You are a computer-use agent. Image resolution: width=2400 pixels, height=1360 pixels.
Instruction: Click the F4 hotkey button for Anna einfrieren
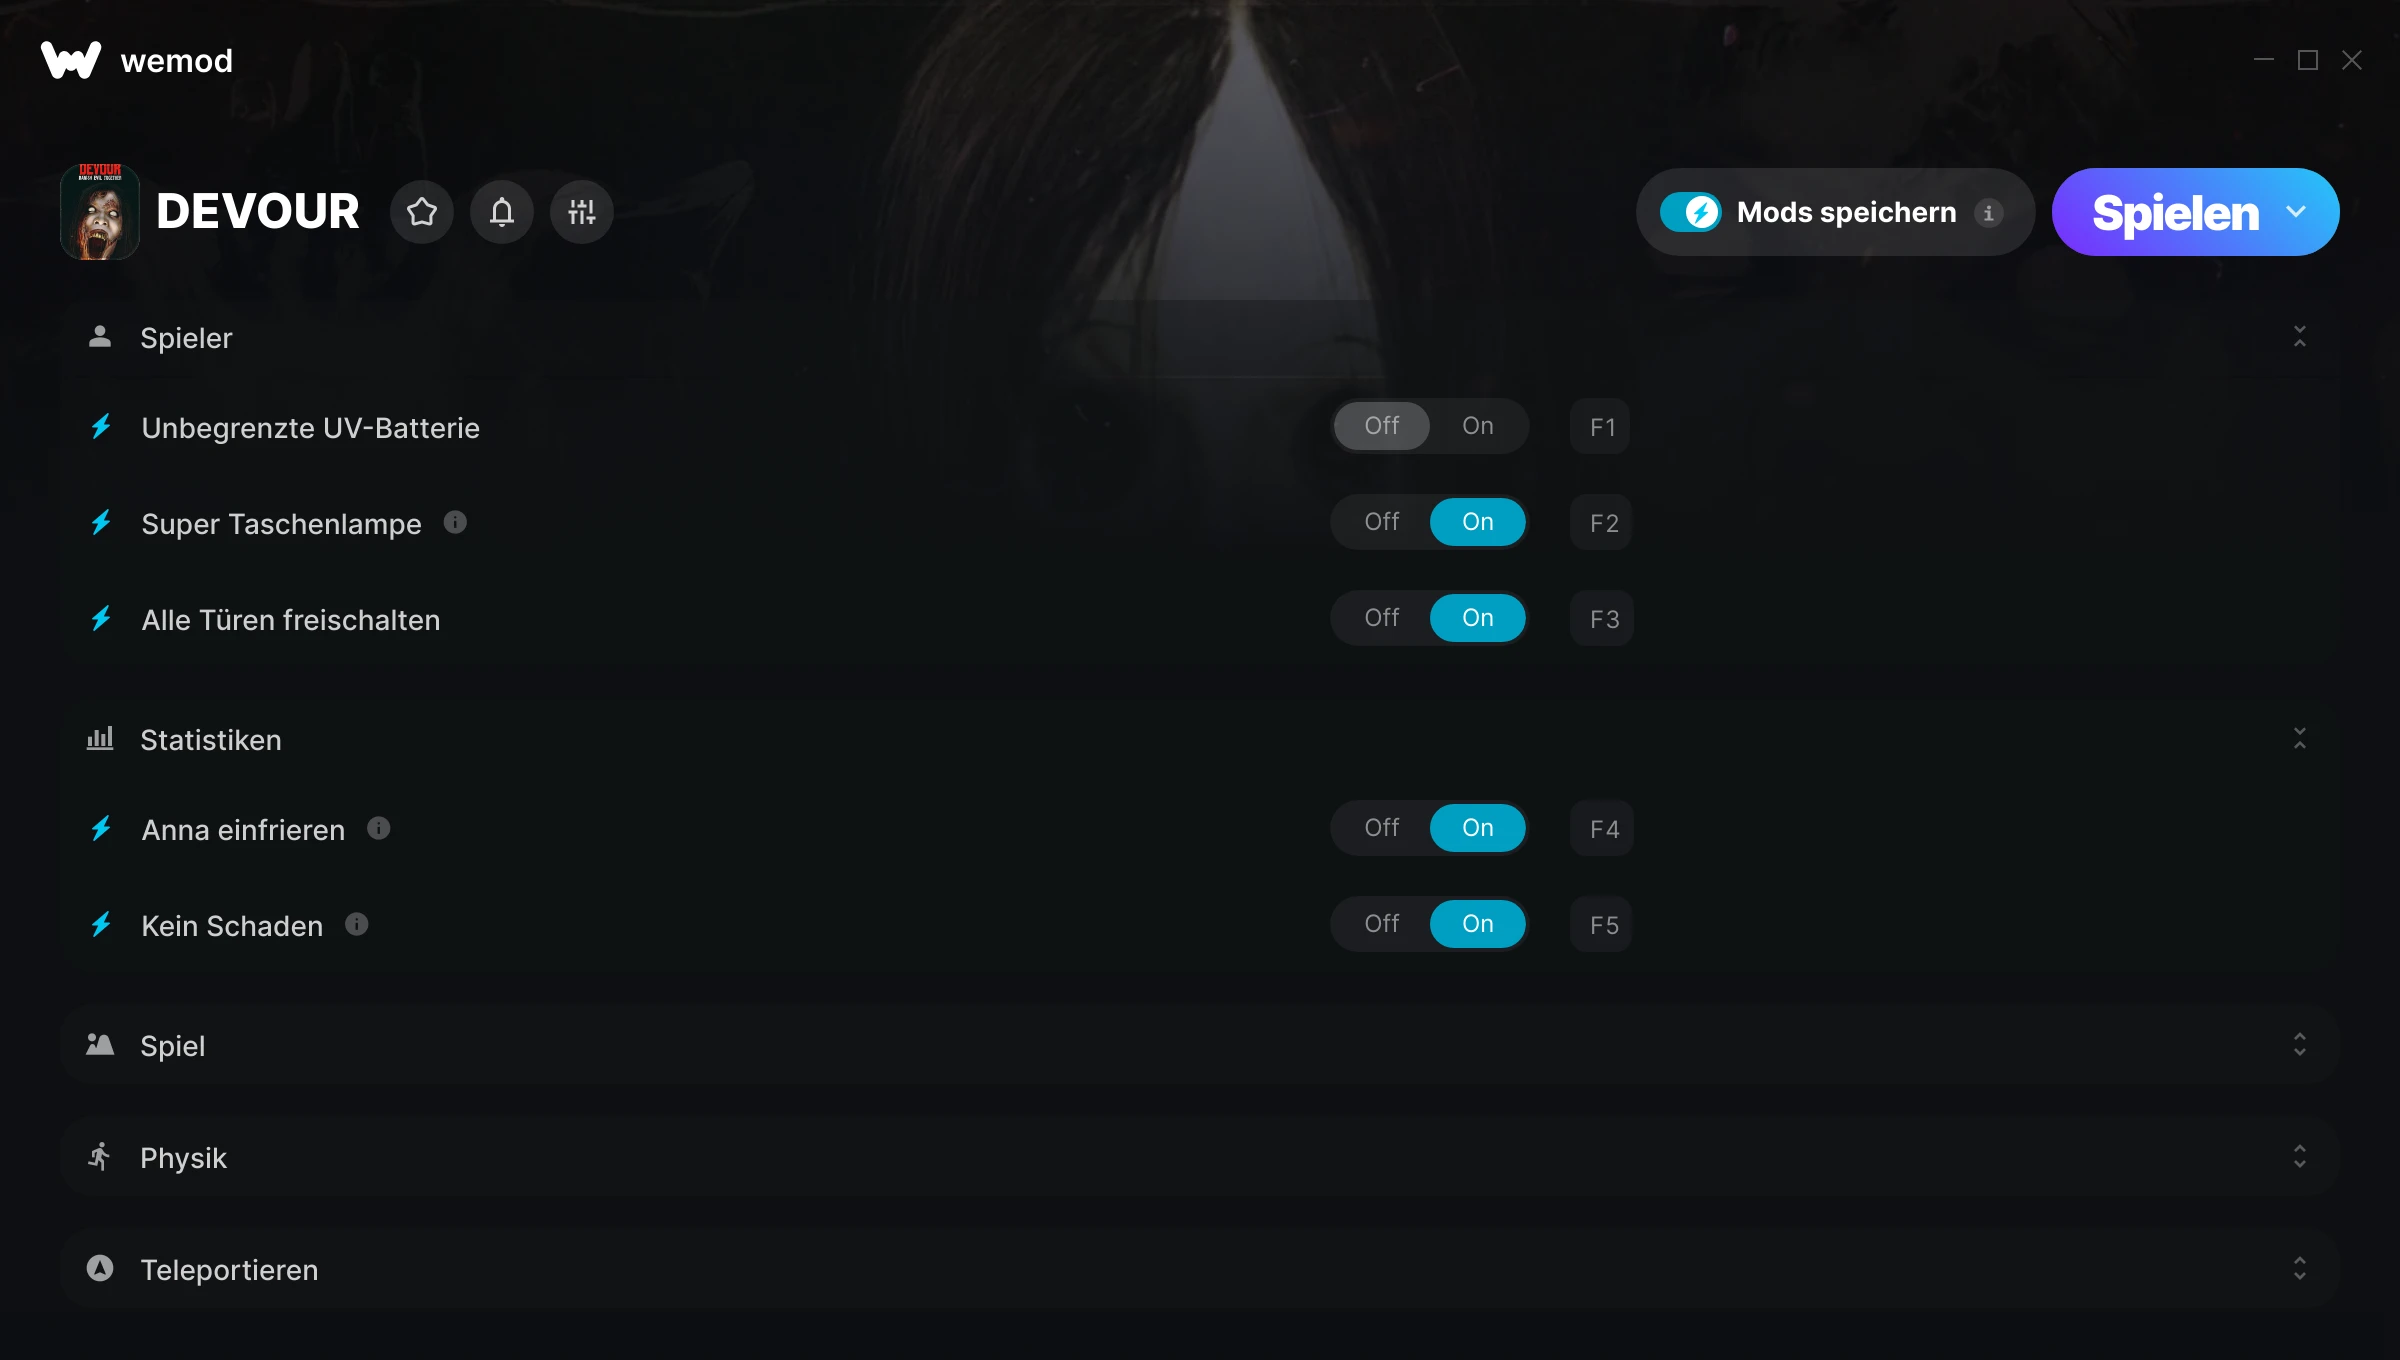point(1602,828)
